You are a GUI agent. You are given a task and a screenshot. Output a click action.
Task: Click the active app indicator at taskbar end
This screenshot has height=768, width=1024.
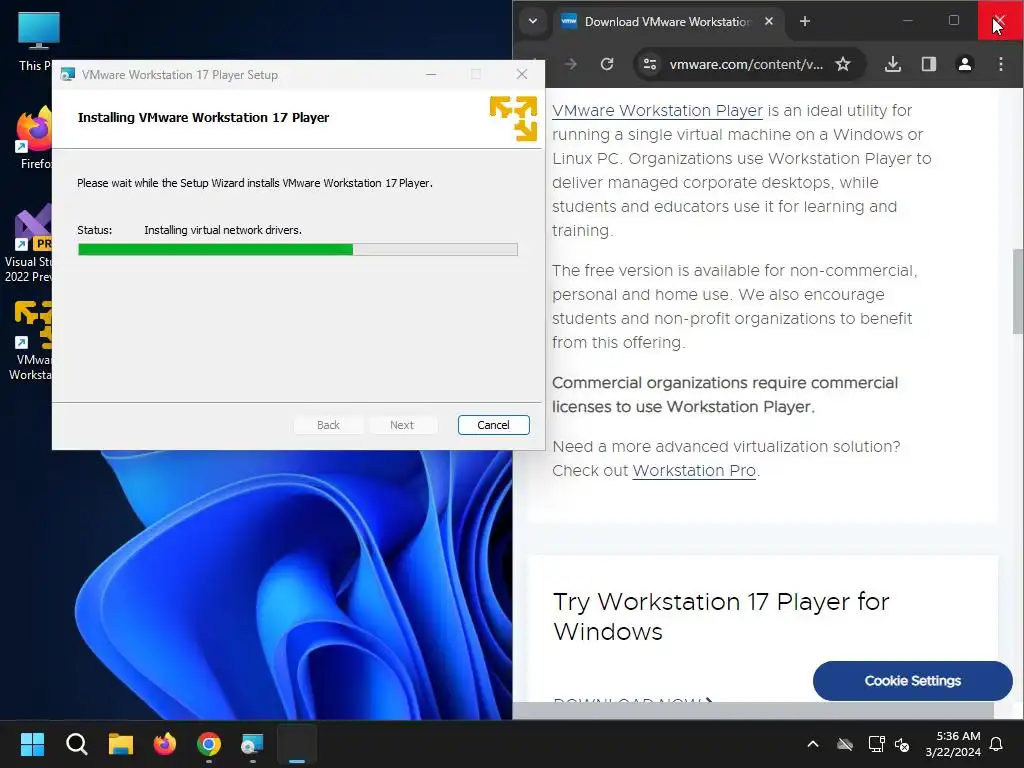(x=297, y=744)
